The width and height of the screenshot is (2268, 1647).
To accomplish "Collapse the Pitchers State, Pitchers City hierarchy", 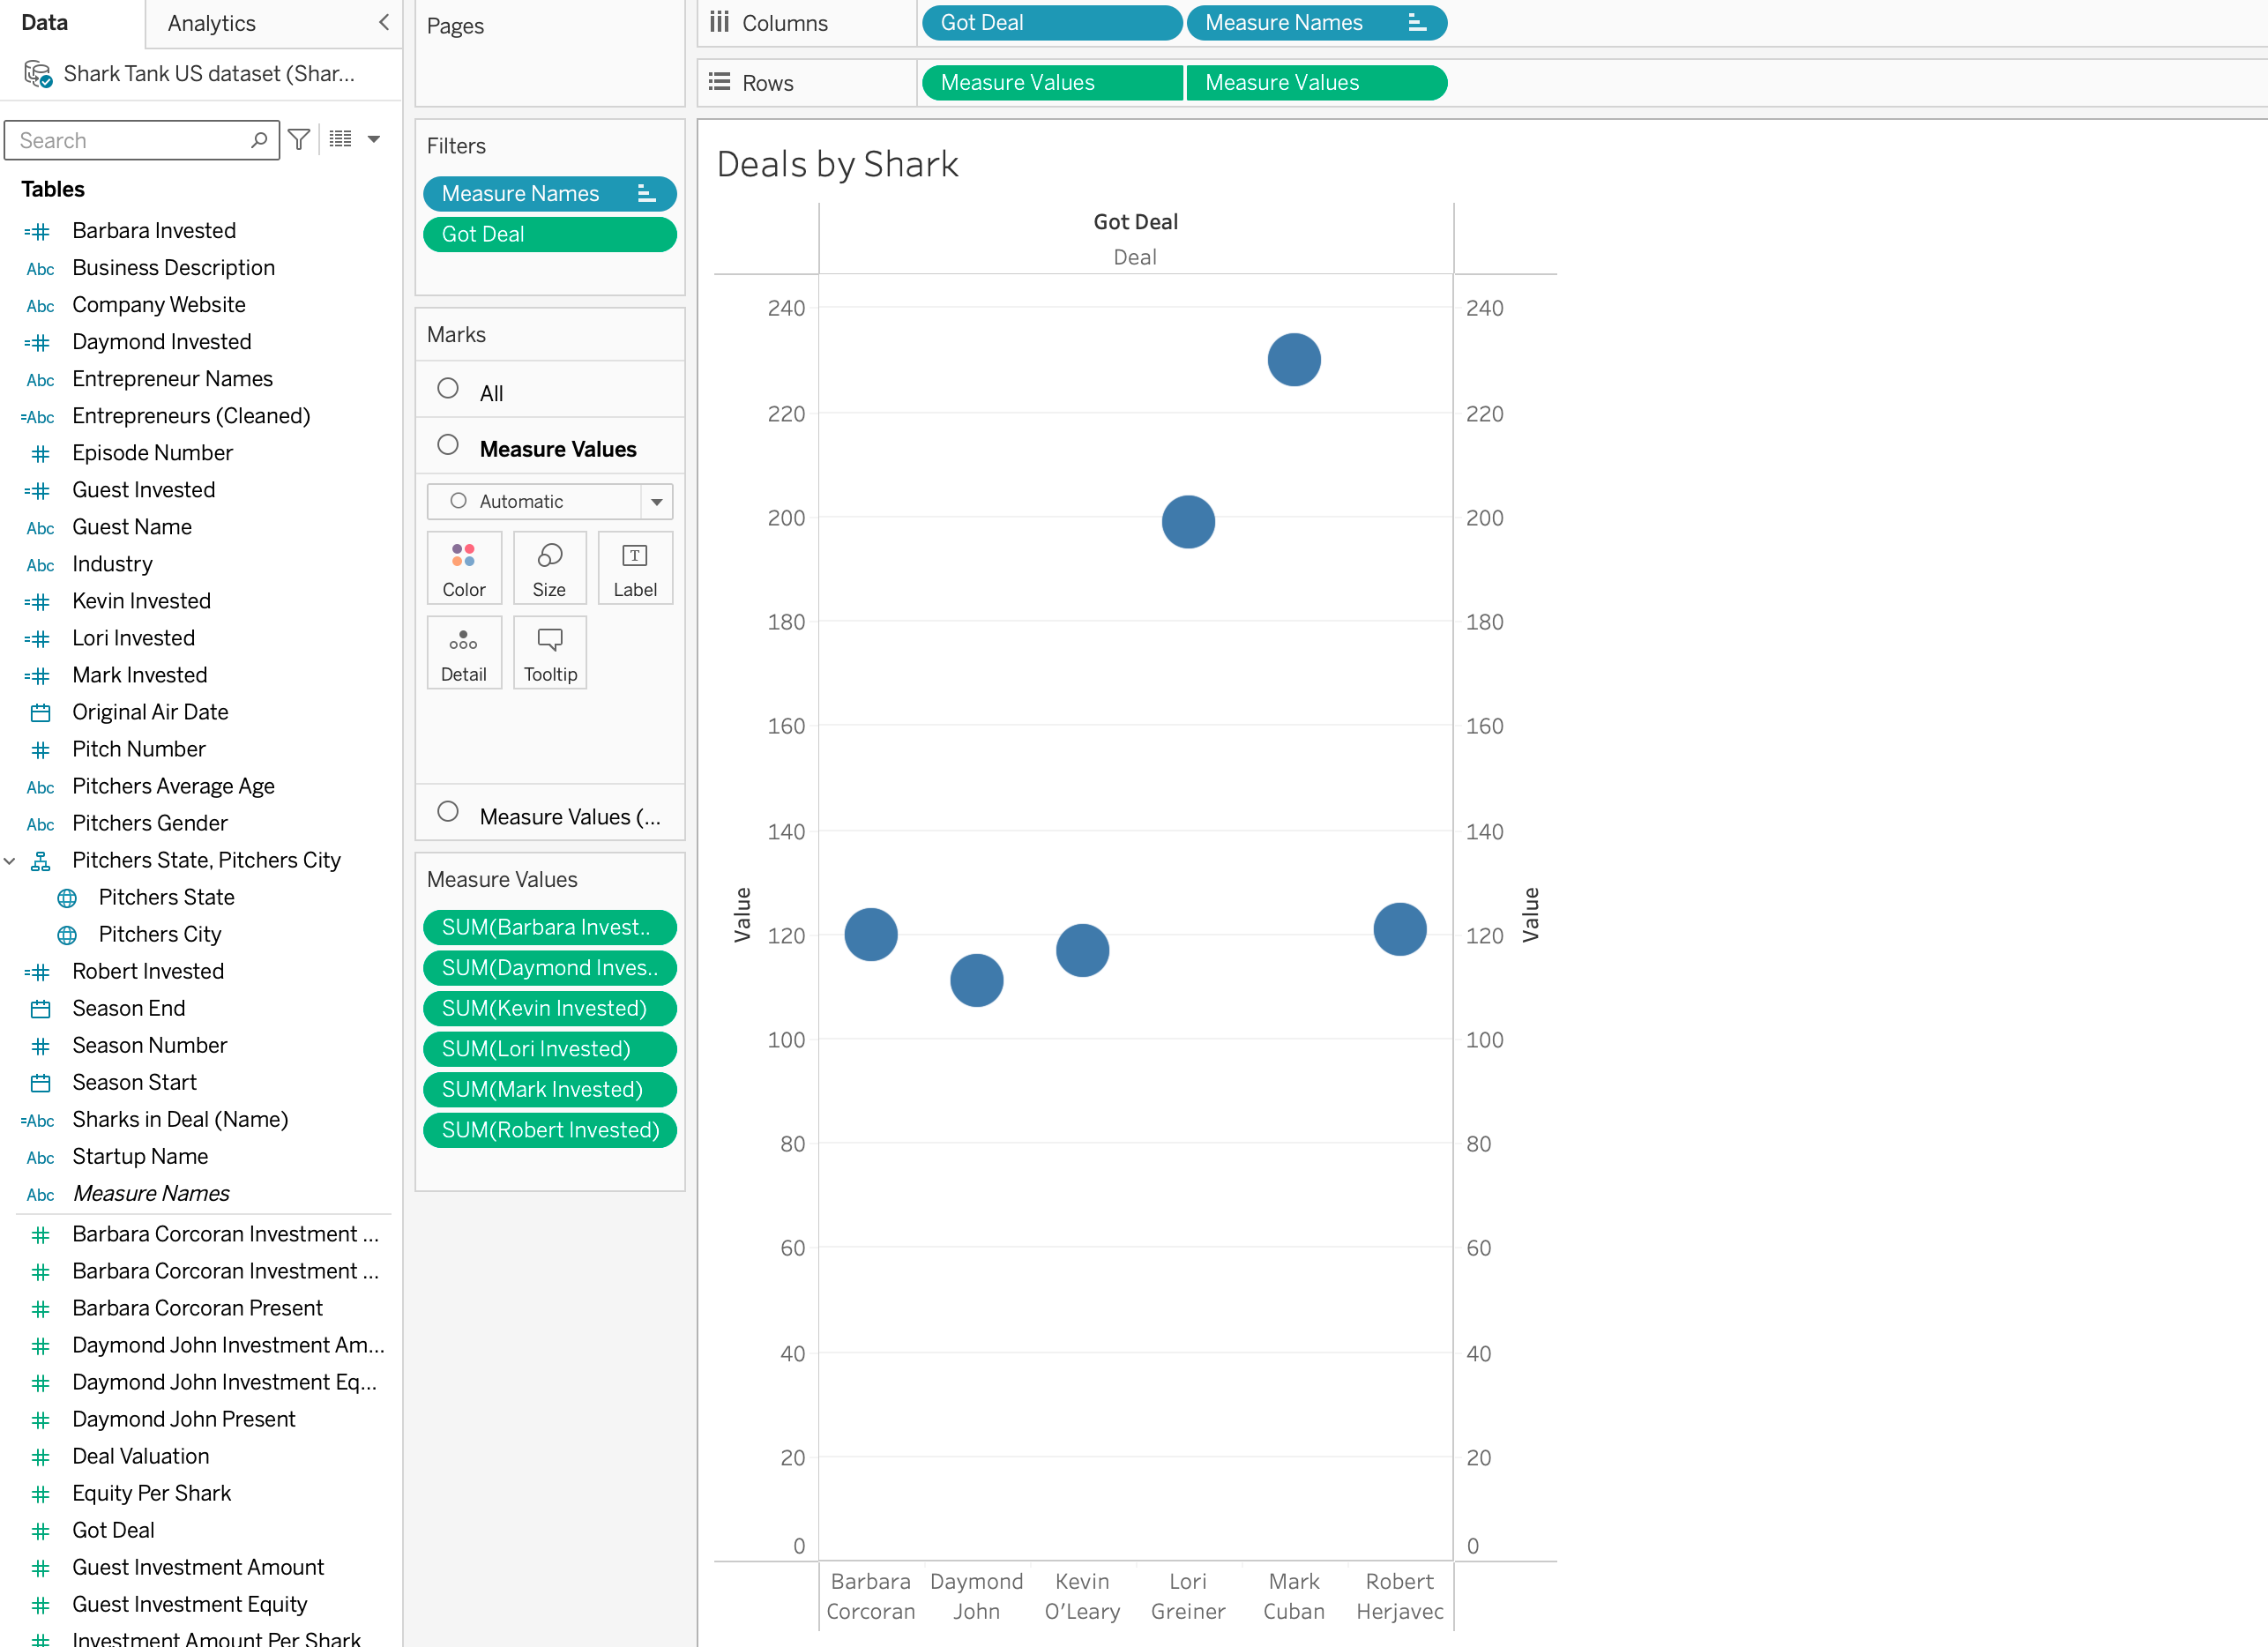I will (10, 860).
